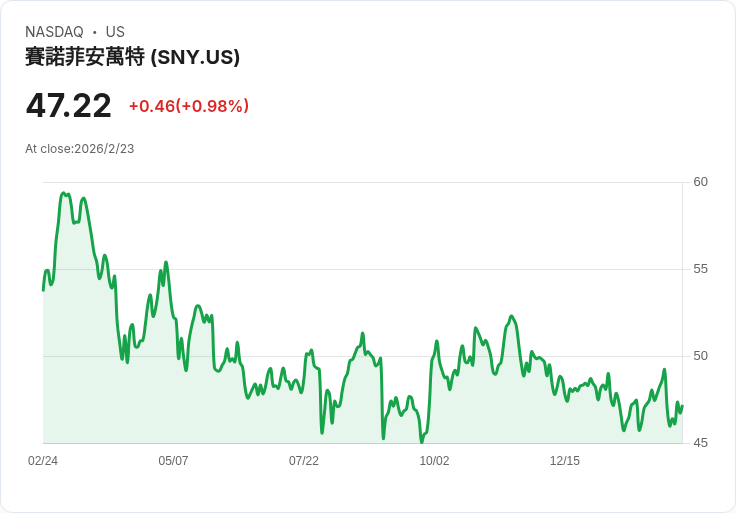
Task: Click the rightmost end of price line
Action: [x=682, y=406]
